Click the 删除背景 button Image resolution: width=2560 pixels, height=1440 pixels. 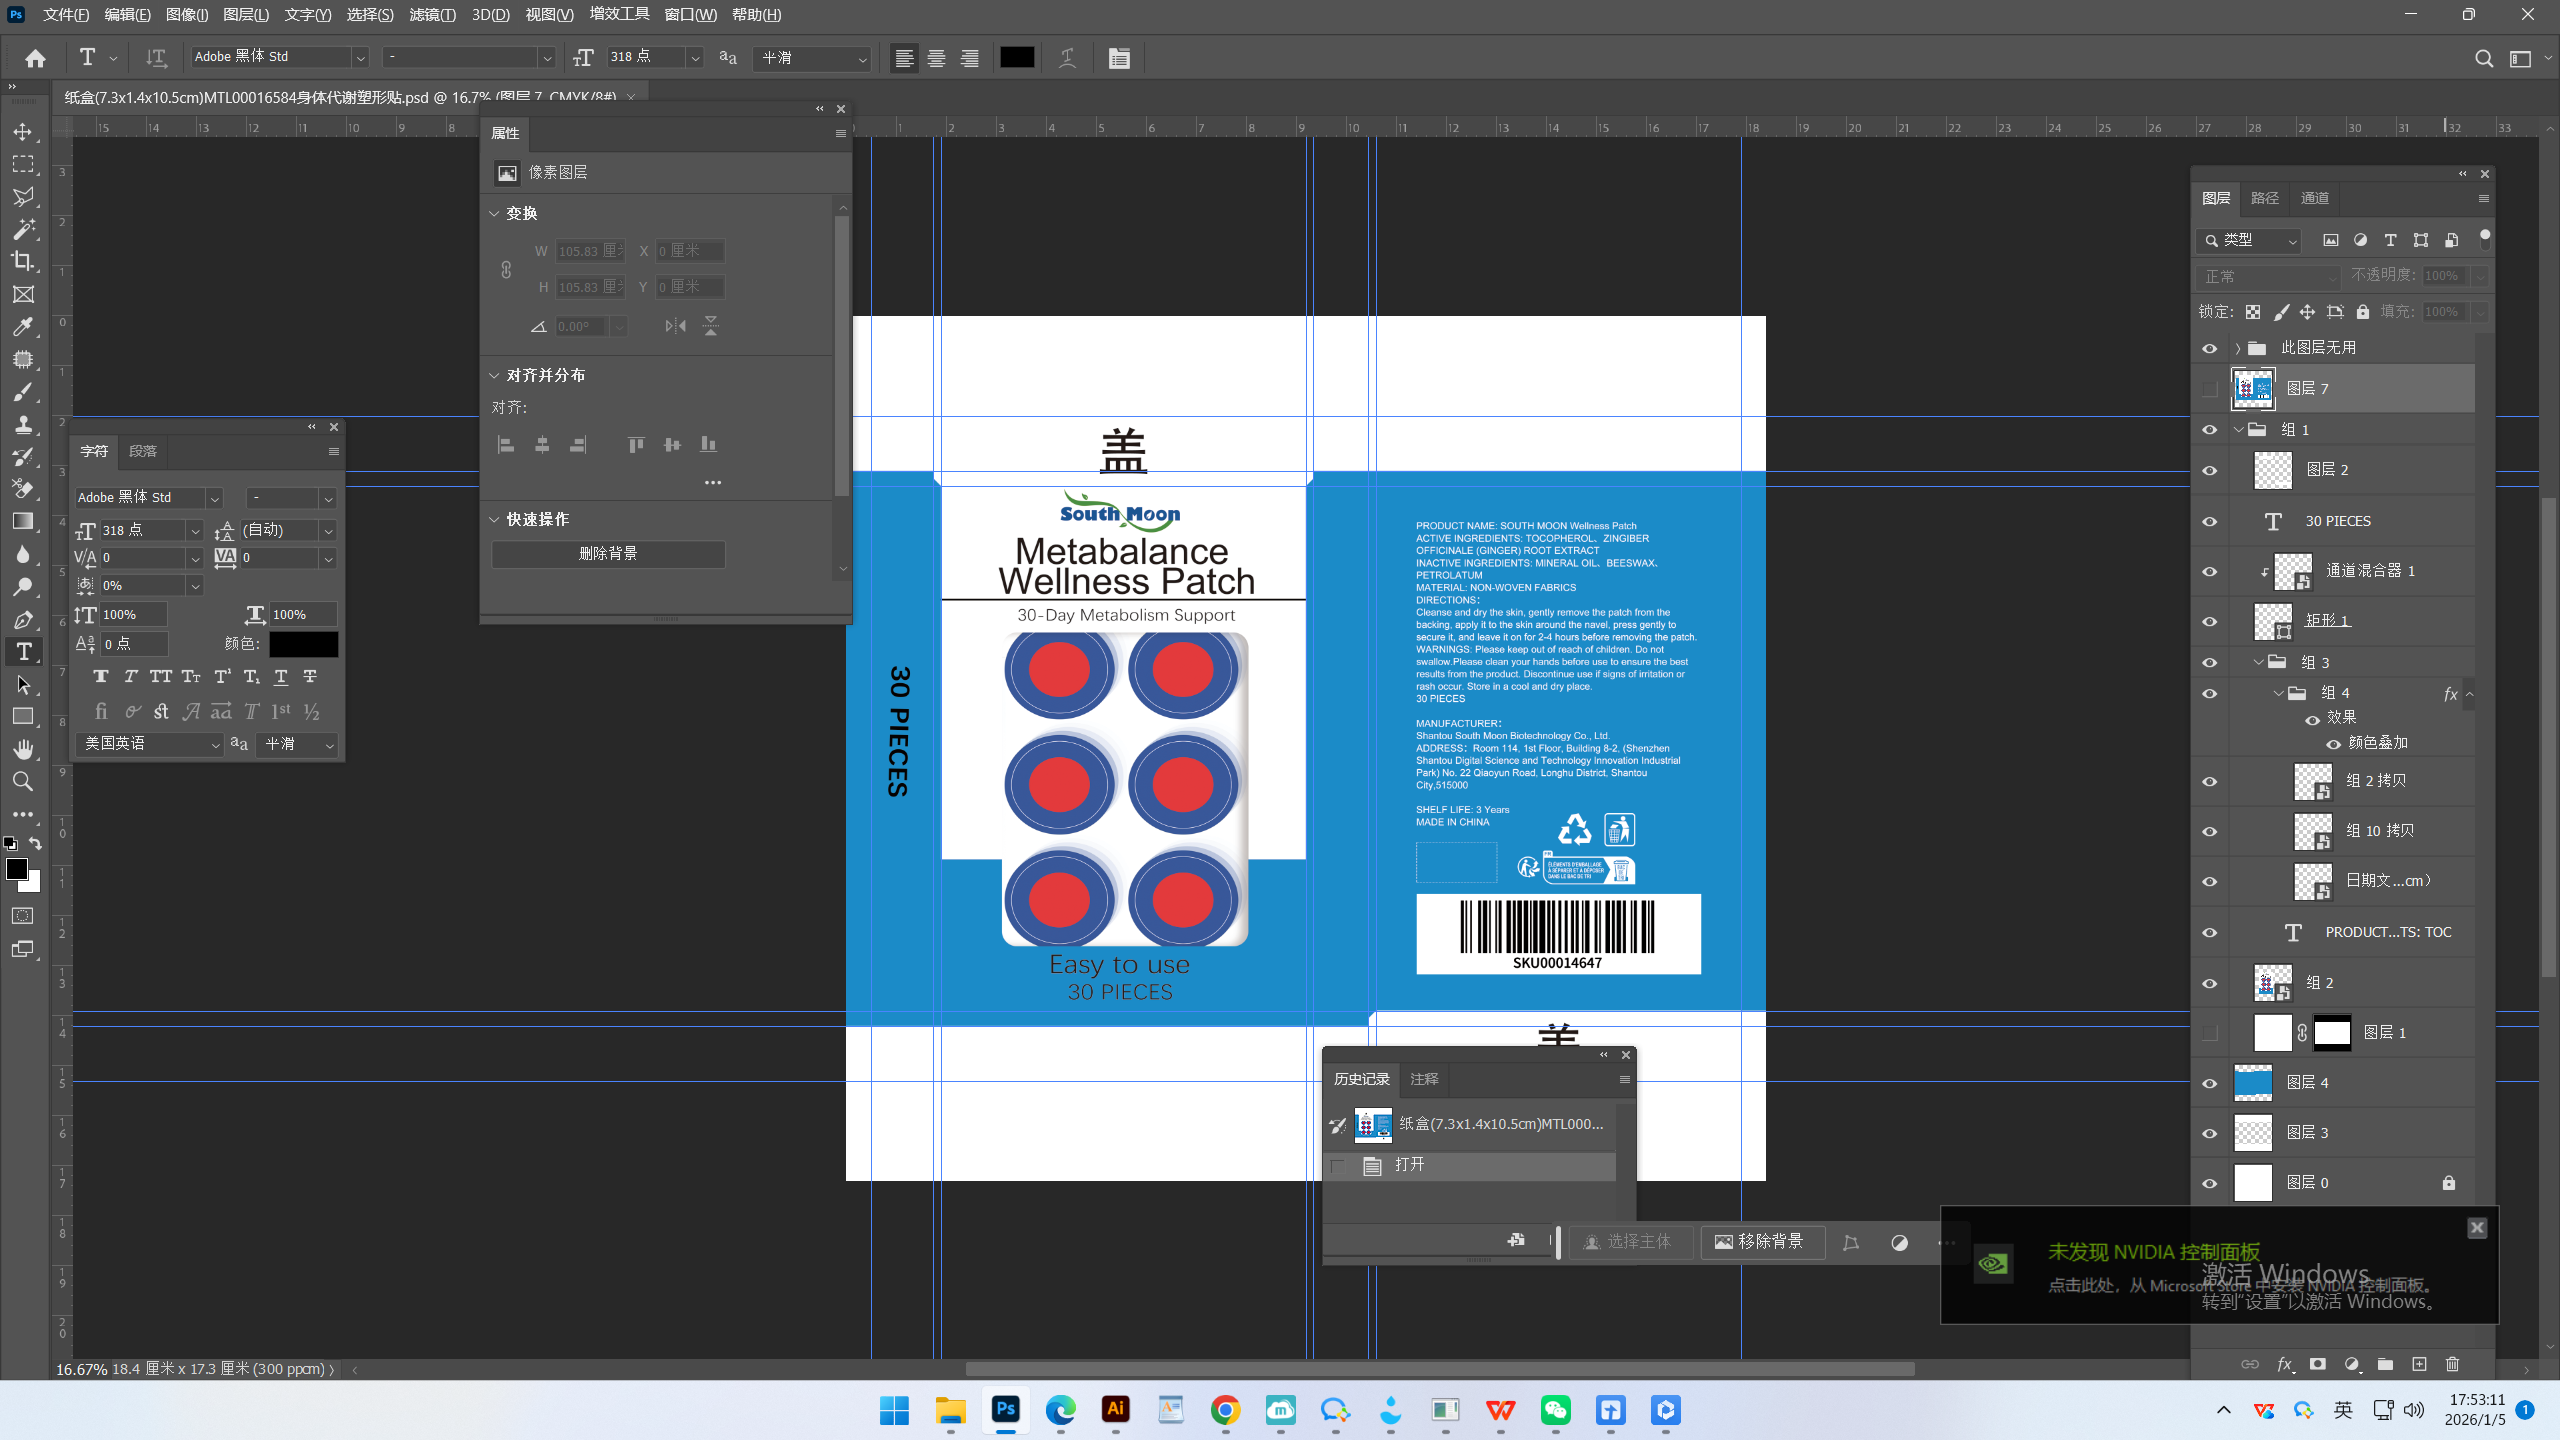(608, 554)
